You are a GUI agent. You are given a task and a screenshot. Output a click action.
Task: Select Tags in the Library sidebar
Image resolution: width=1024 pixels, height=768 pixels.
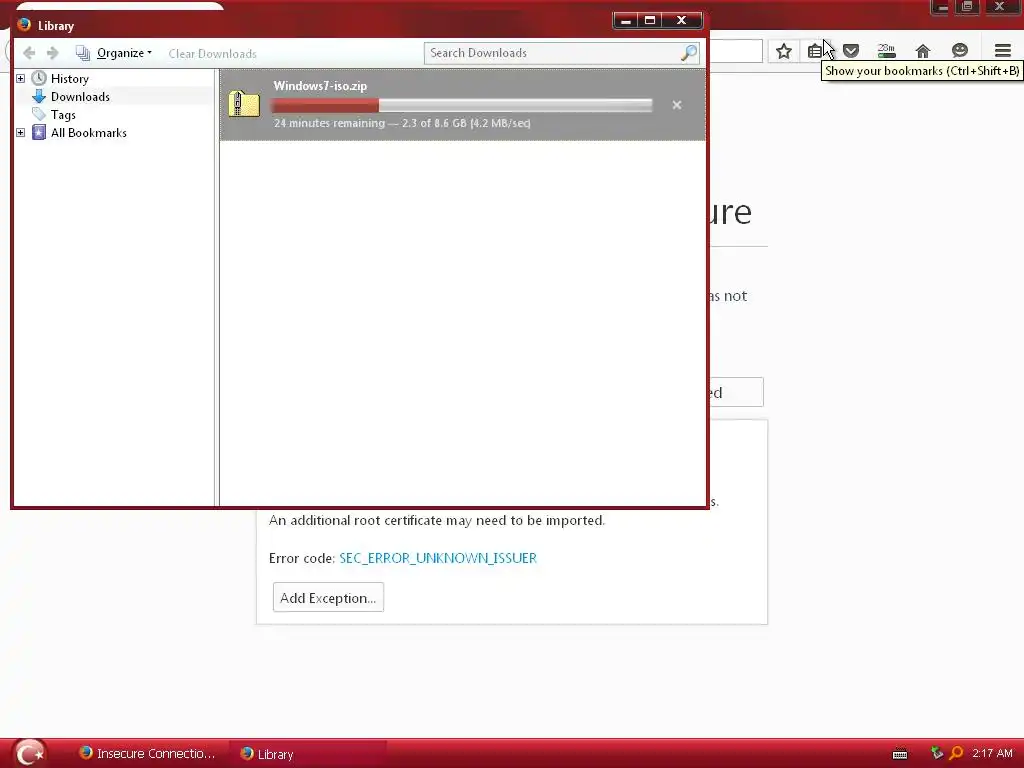pyautogui.click(x=63, y=115)
